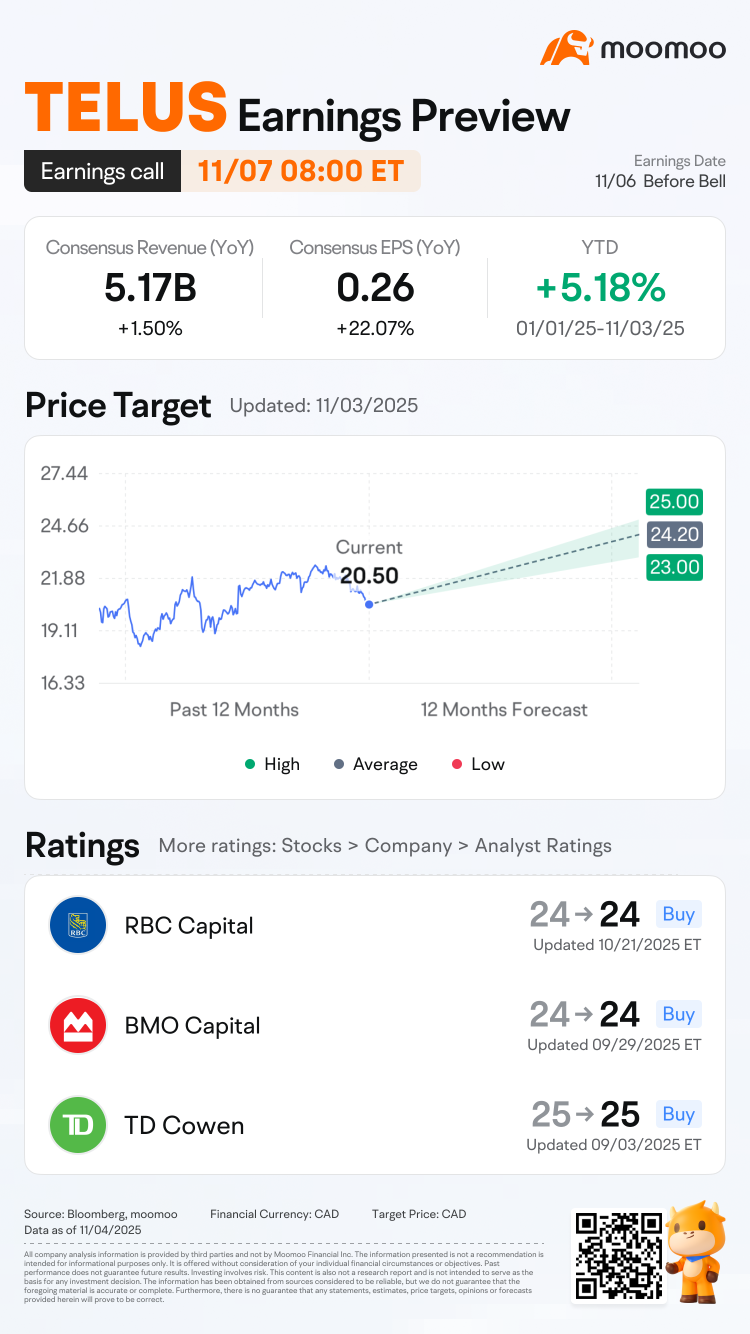The image size is (750, 1334).
Task: Click the YTD +5.18% value
Action: pyautogui.click(x=600, y=288)
